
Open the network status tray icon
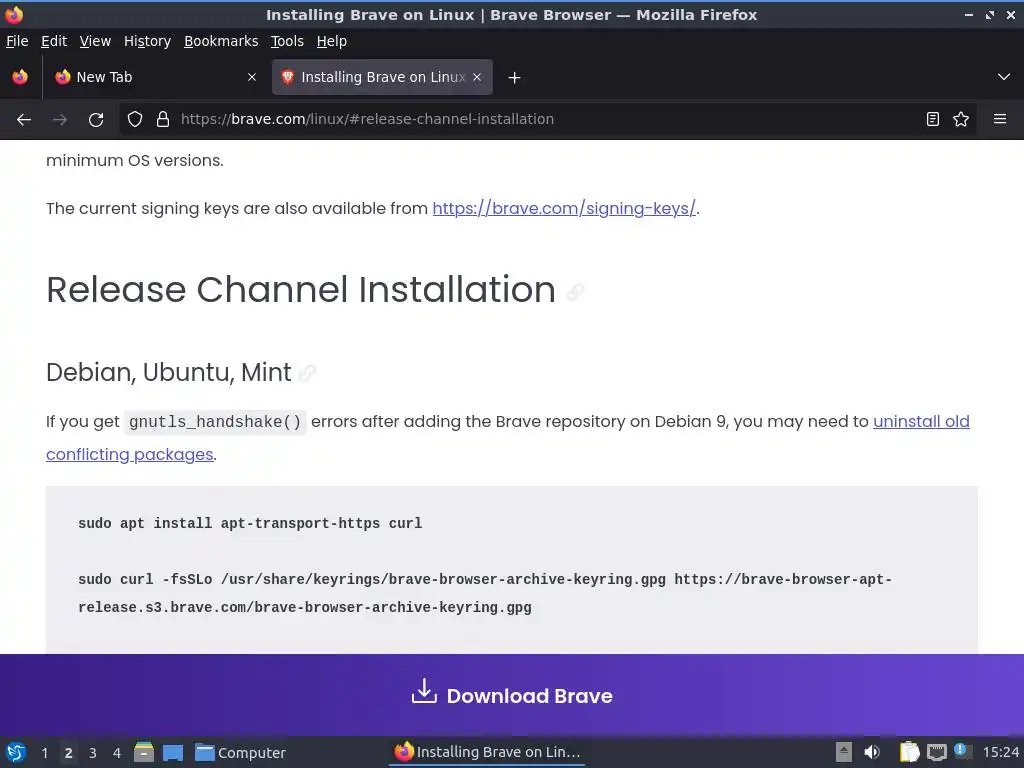[x=937, y=752]
